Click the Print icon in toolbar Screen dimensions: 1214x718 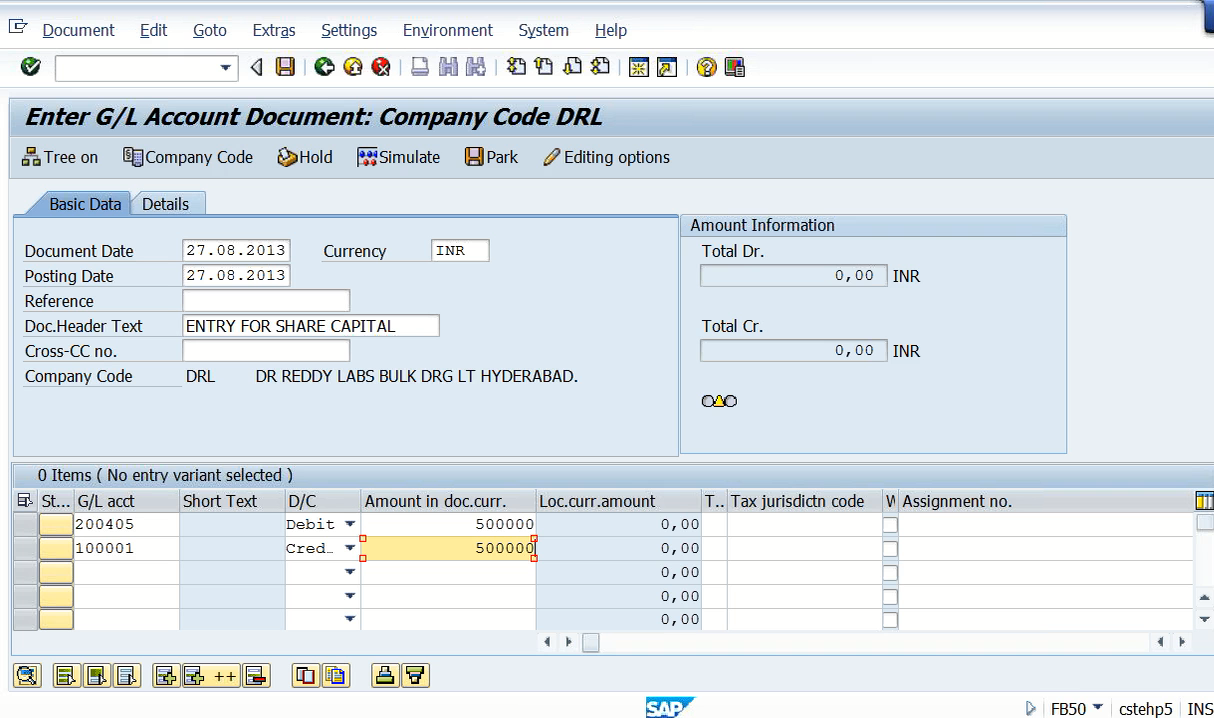(x=420, y=67)
